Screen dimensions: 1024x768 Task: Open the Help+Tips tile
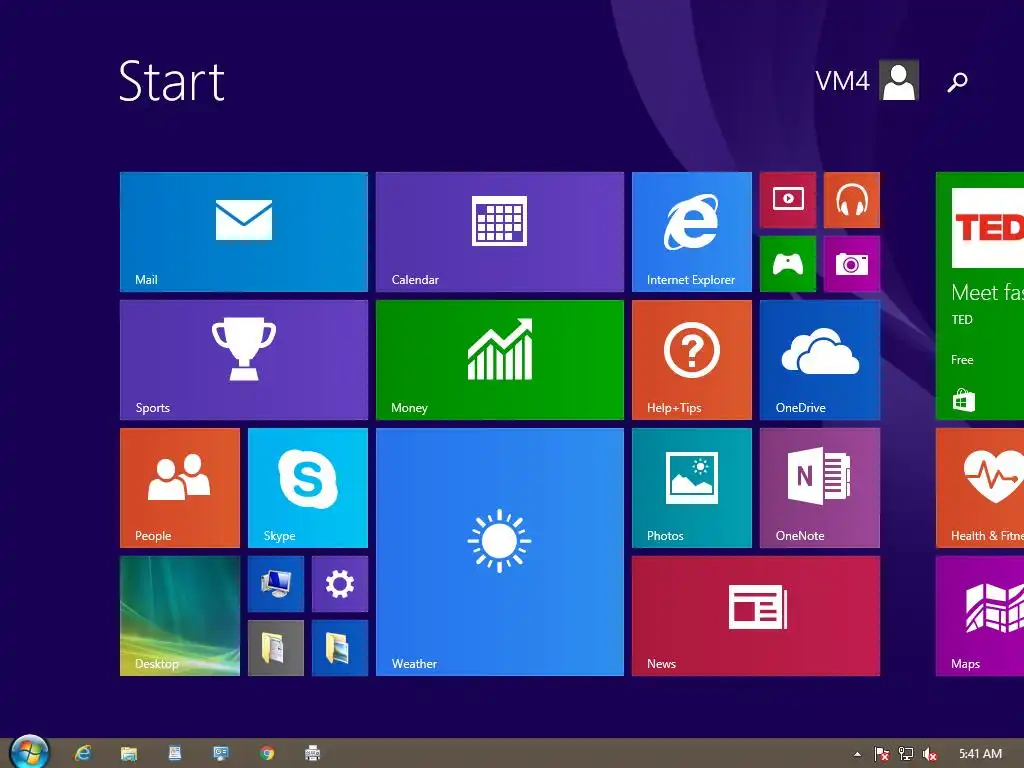pos(692,360)
